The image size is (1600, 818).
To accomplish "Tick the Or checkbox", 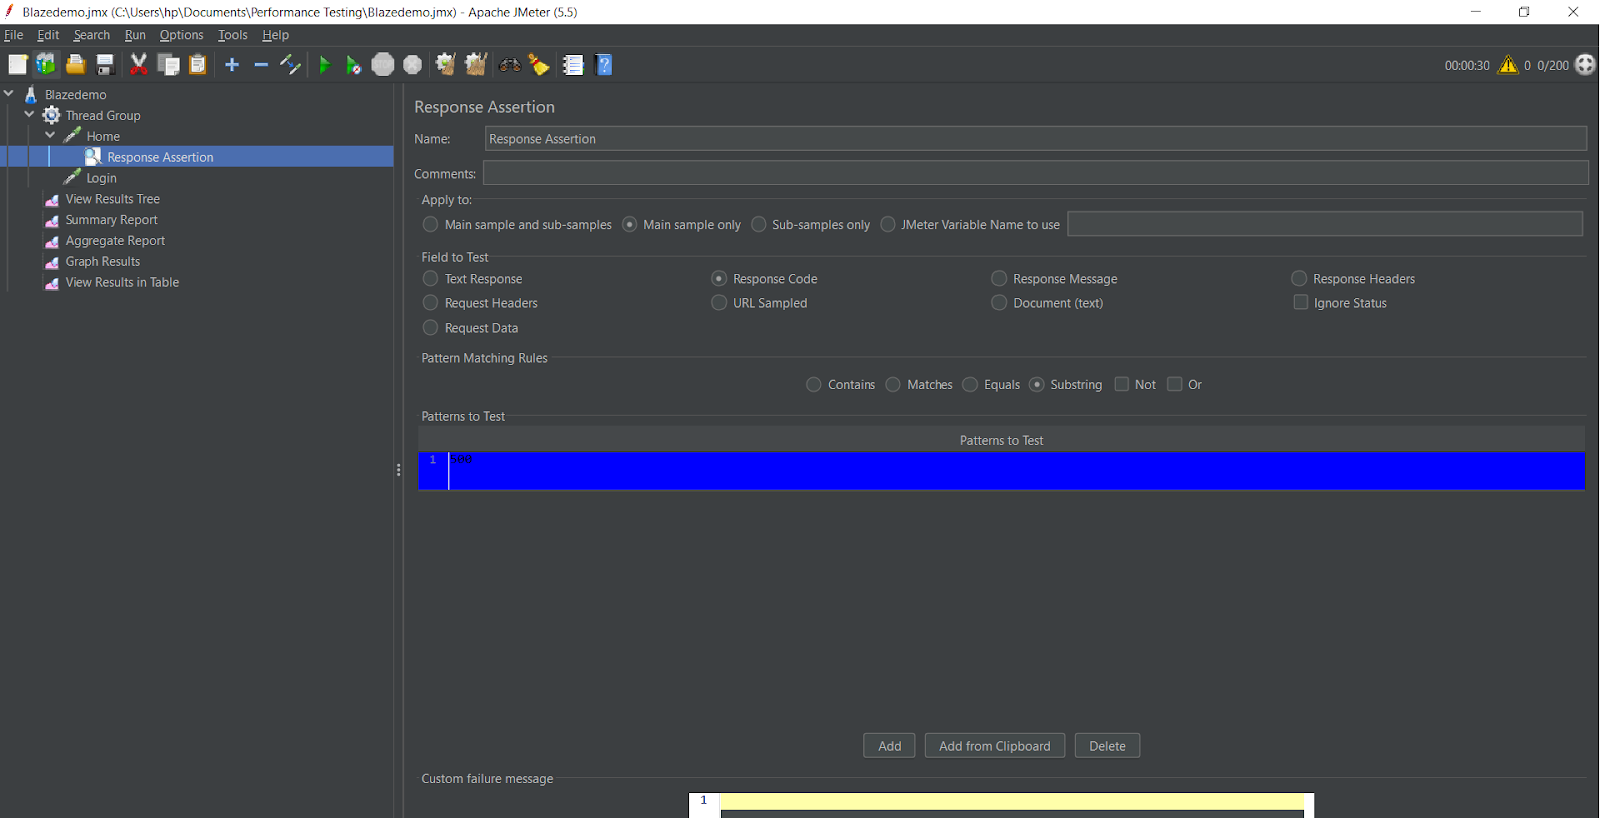I will (x=1175, y=384).
